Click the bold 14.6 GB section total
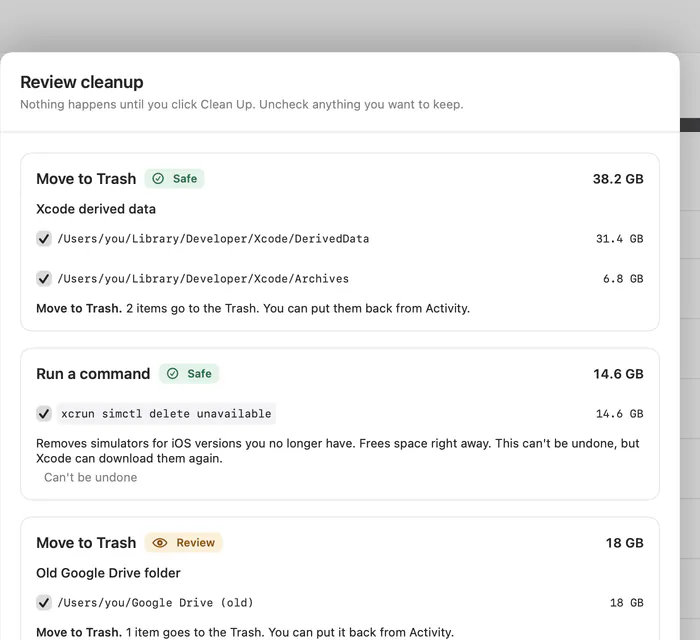This screenshot has height=640, width=700. [x=618, y=374]
